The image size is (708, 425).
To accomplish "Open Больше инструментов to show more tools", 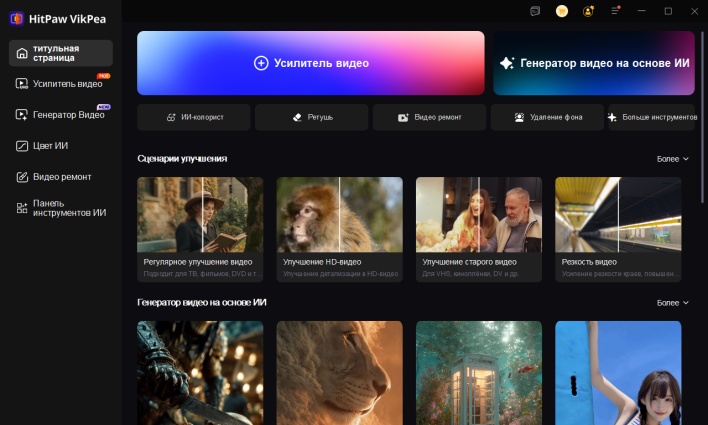I will (652, 117).
